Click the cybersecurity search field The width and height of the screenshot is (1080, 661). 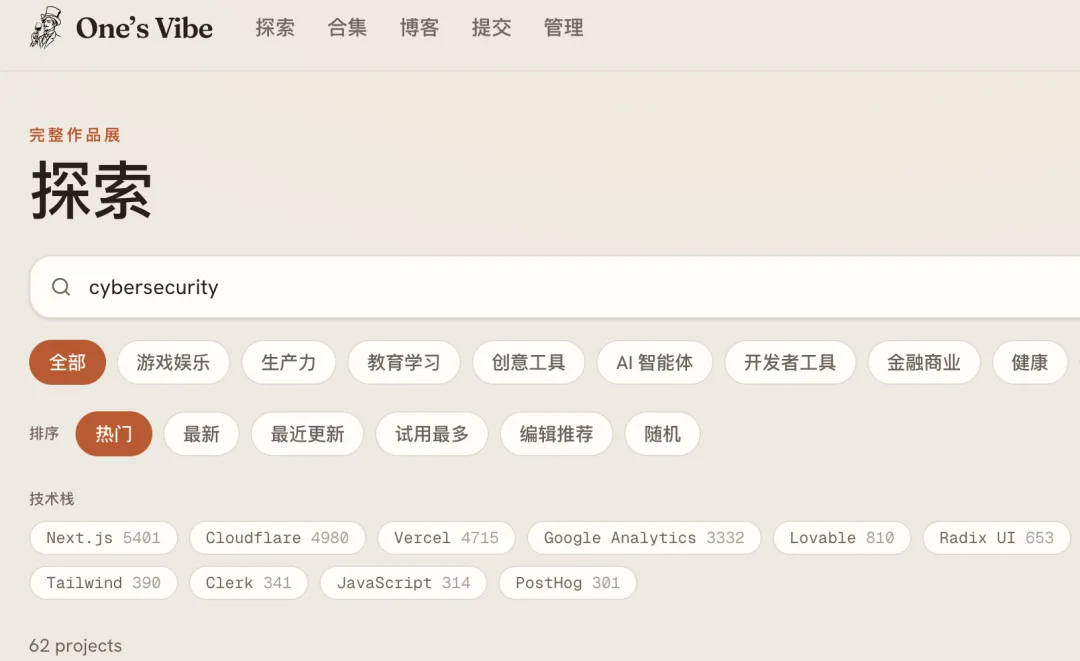point(555,286)
